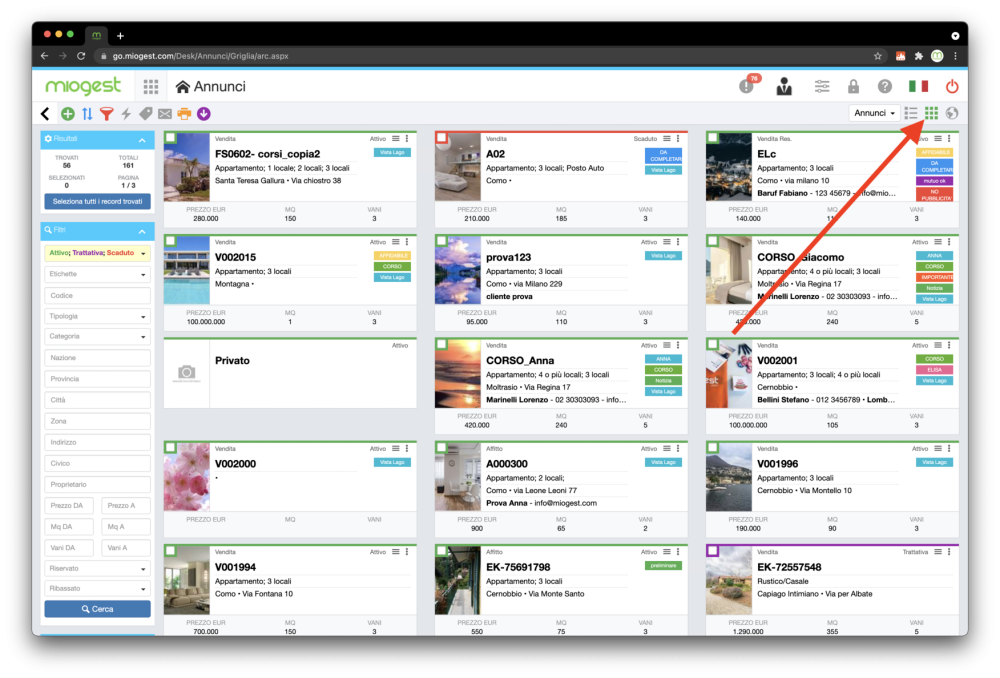
Task: Select checkbox on CORSO_Anna card
Action: tap(441, 344)
